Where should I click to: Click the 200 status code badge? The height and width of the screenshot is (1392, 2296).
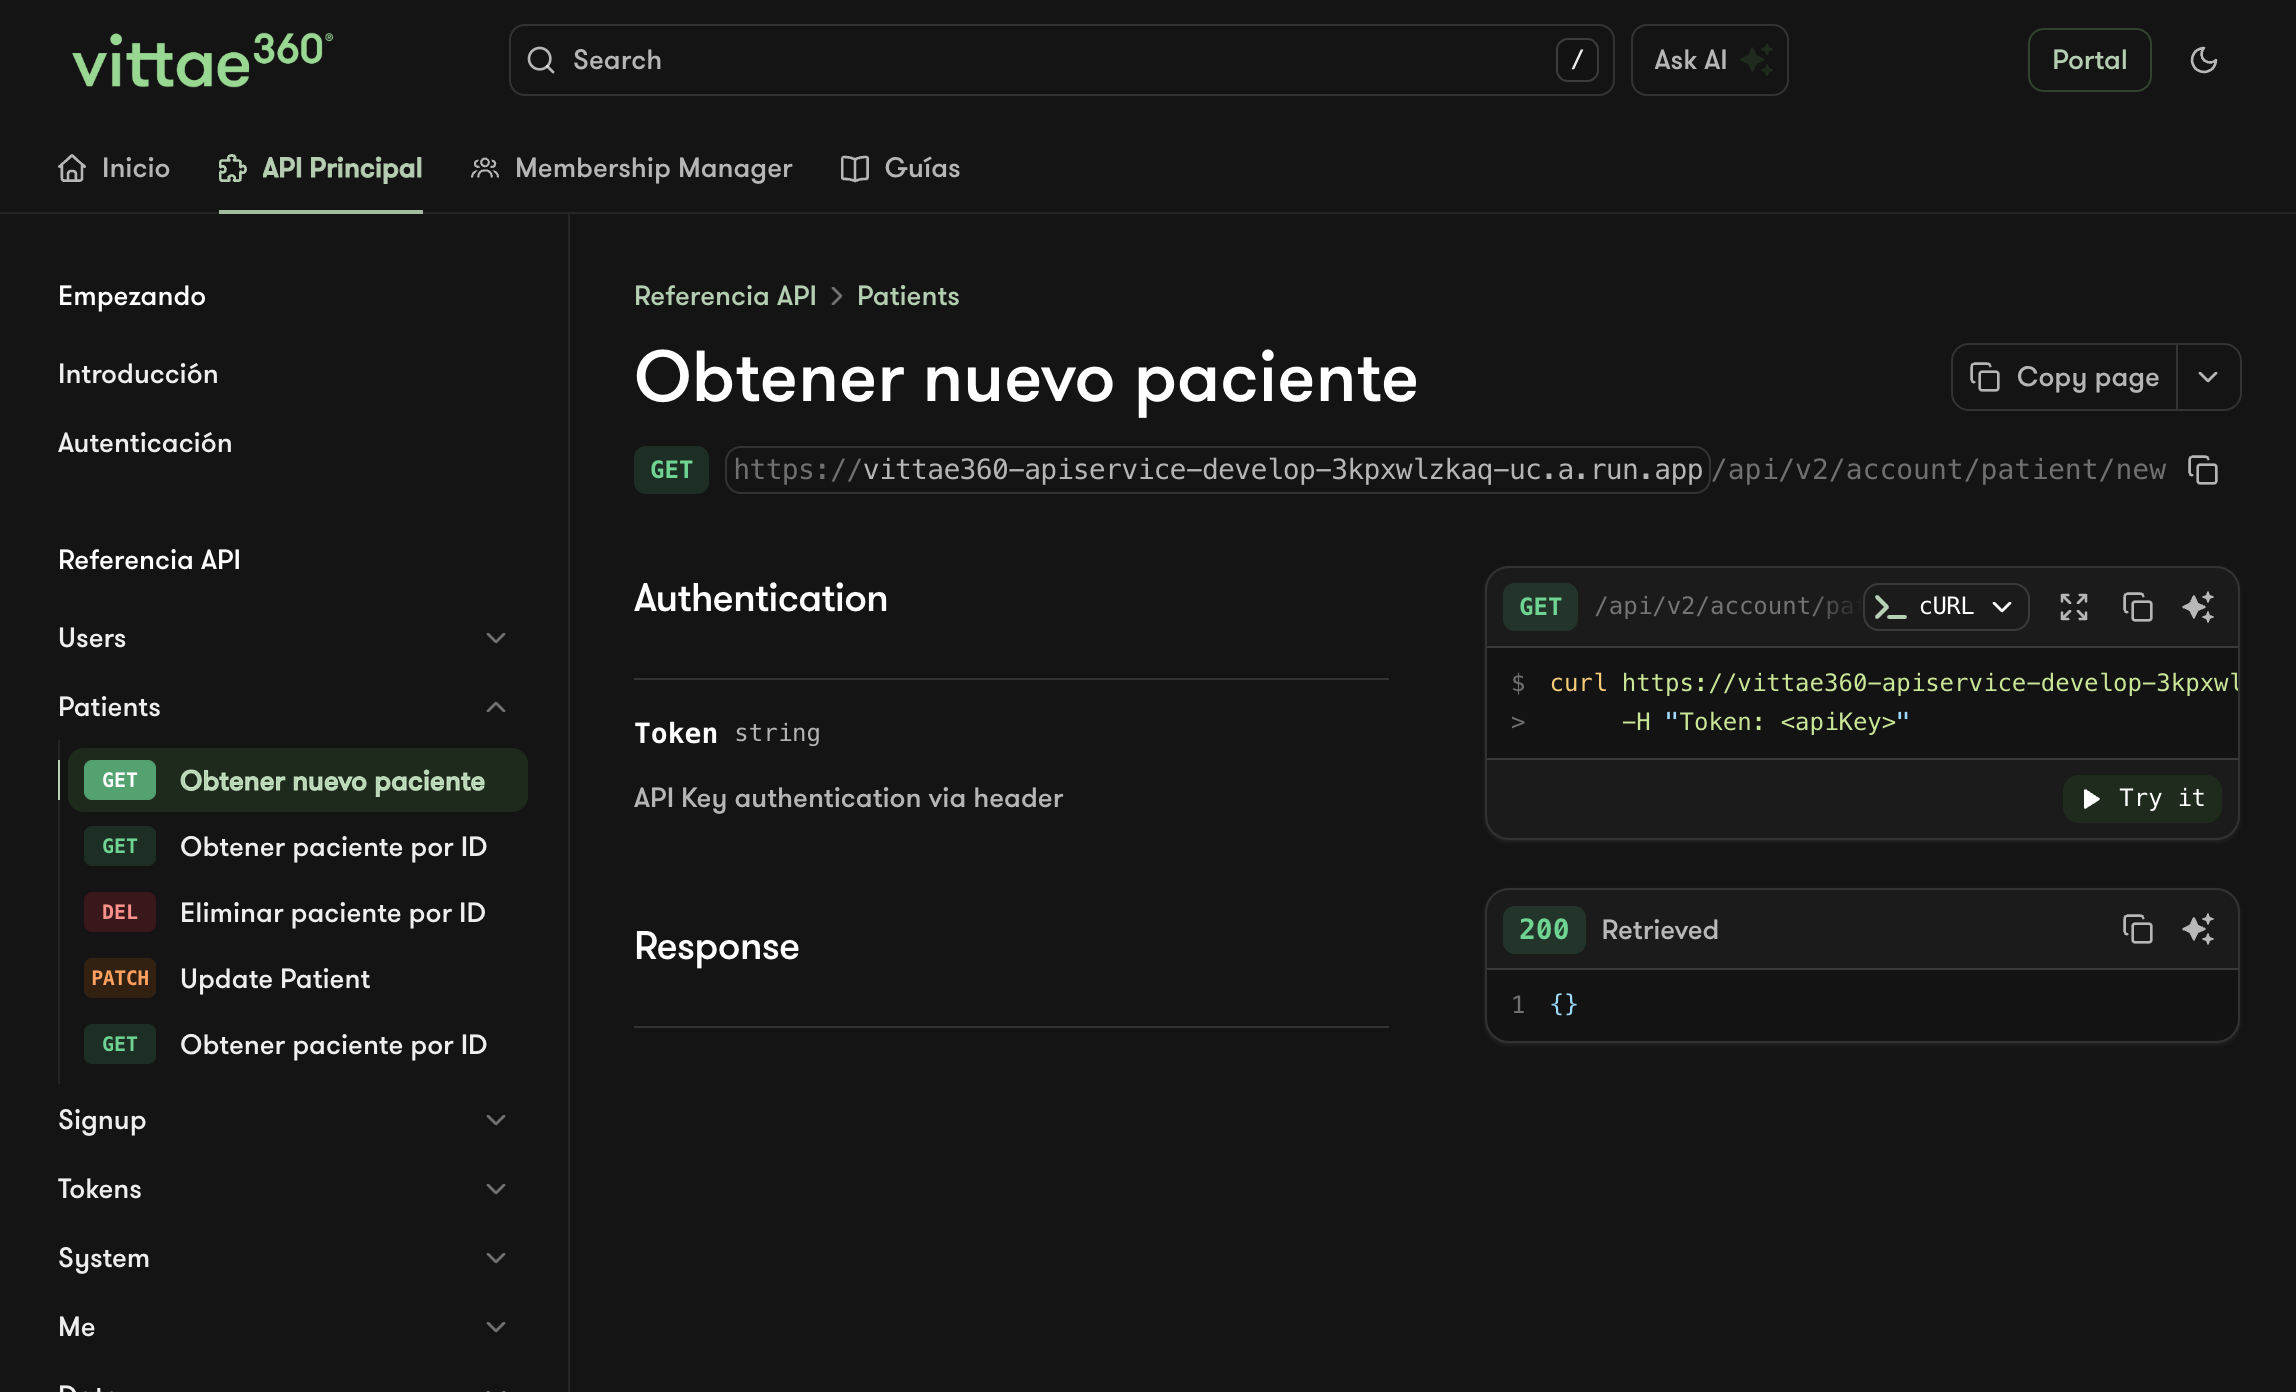[1544, 930]
